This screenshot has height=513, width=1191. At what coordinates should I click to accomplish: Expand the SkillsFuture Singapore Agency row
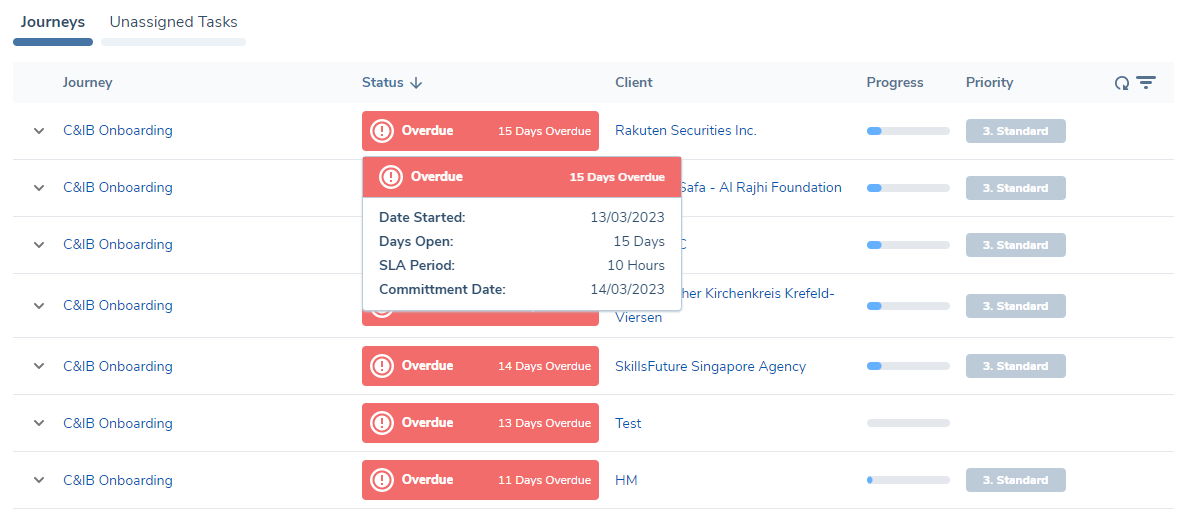[x=39, y=366]
